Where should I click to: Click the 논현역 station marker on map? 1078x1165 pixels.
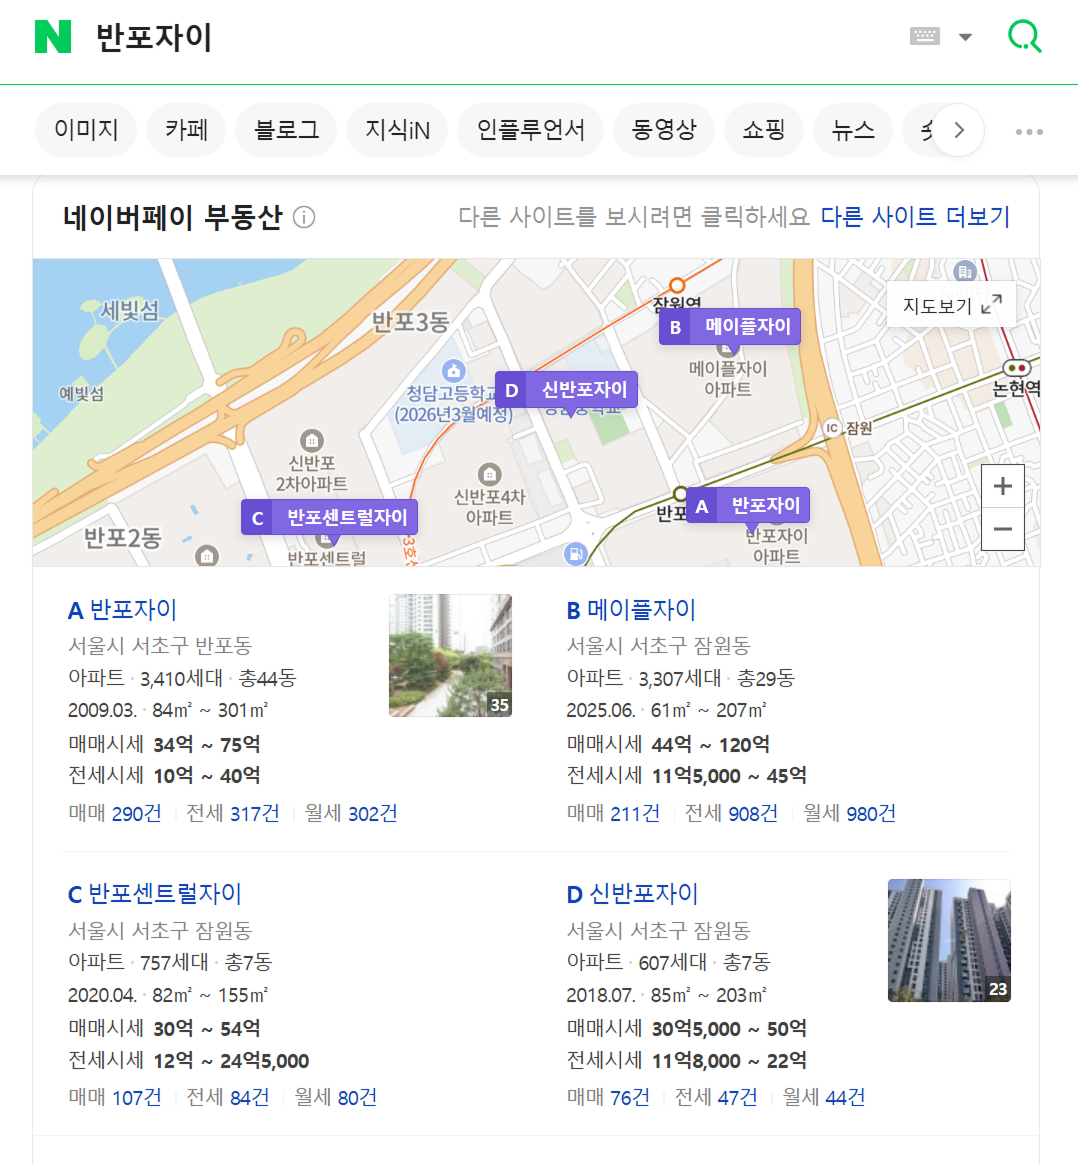[x=1016, y=368]
